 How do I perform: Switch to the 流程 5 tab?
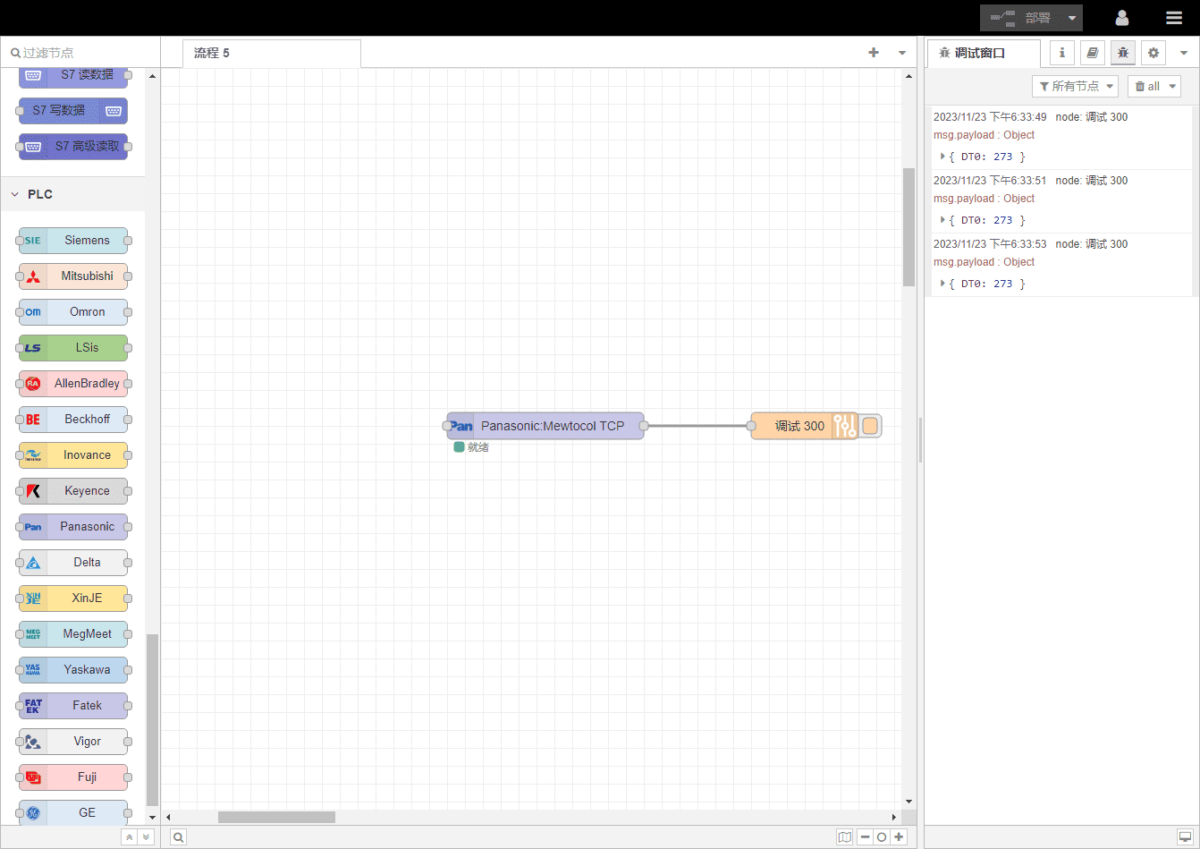point(270,53)
